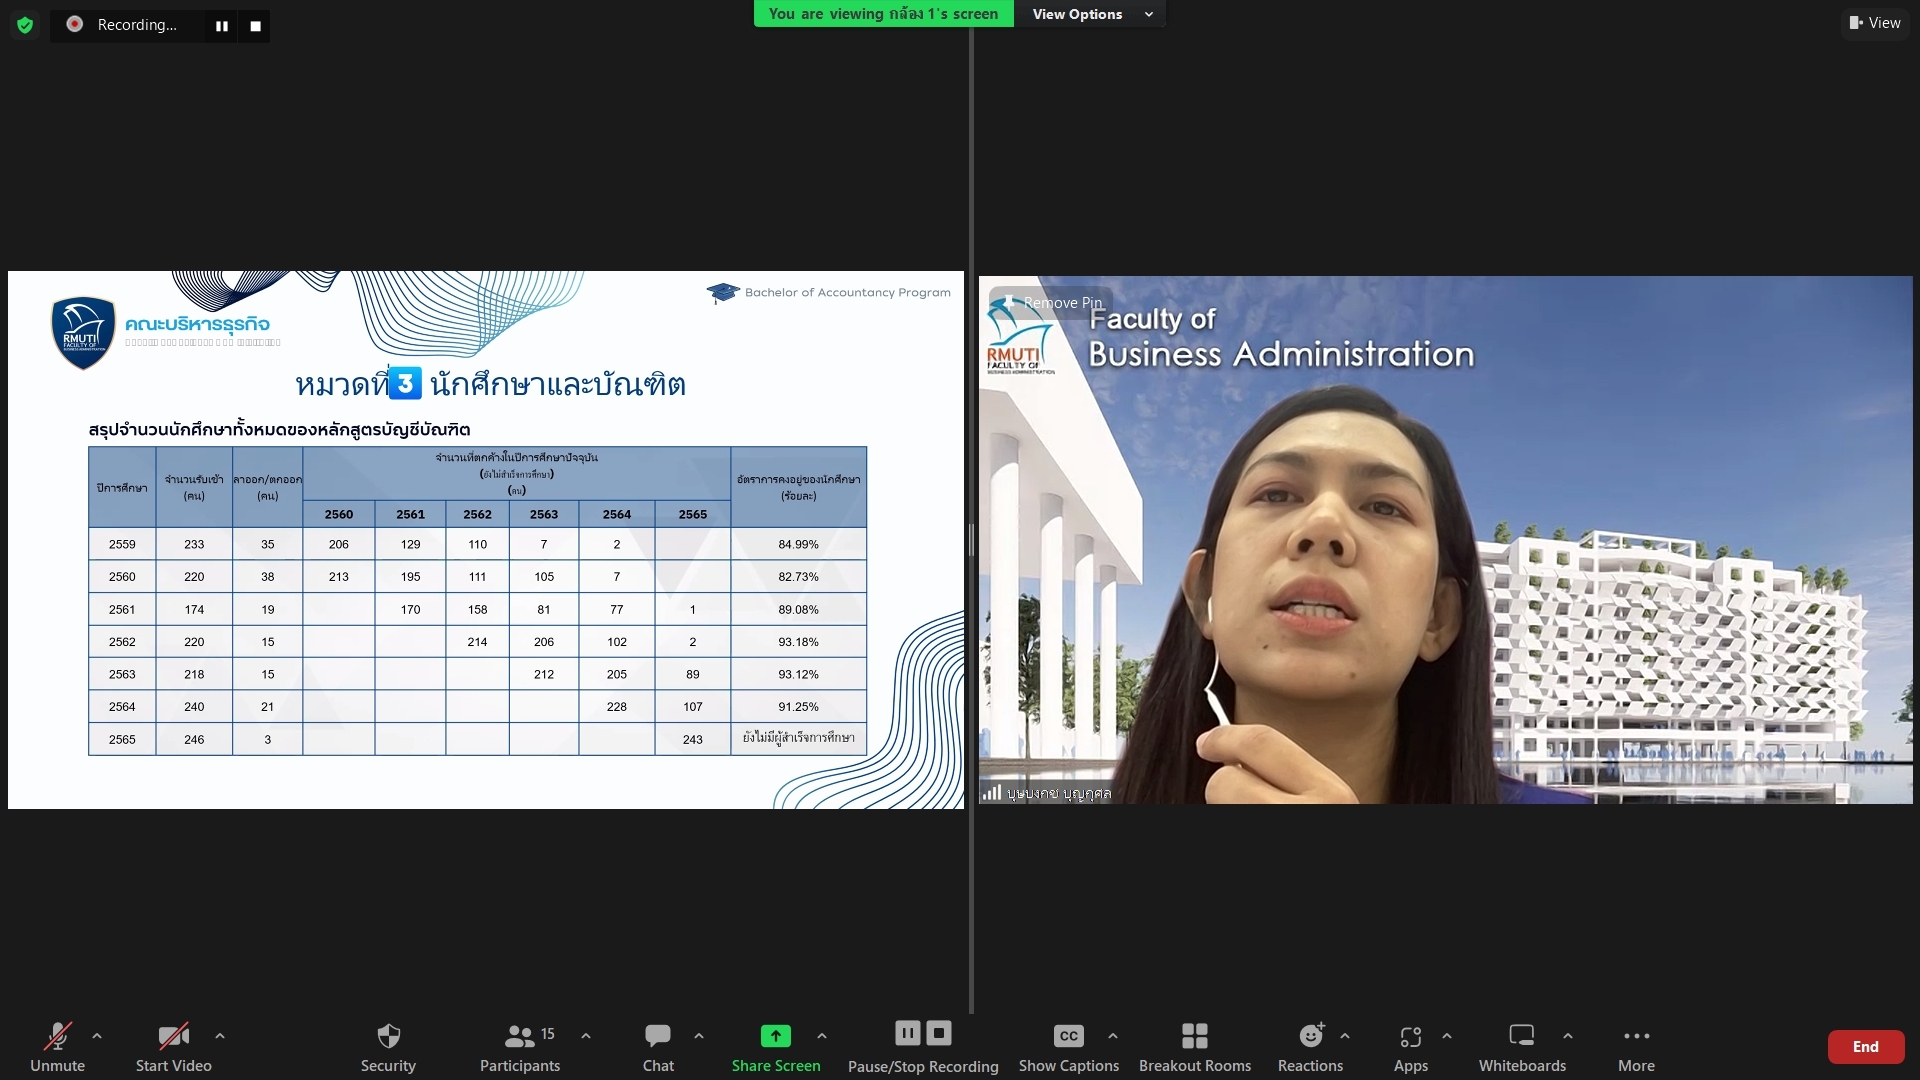Click the 84.99% cell in the slide table
This screenshot has height=1080, width=1920.
click(x=798, y=544)
